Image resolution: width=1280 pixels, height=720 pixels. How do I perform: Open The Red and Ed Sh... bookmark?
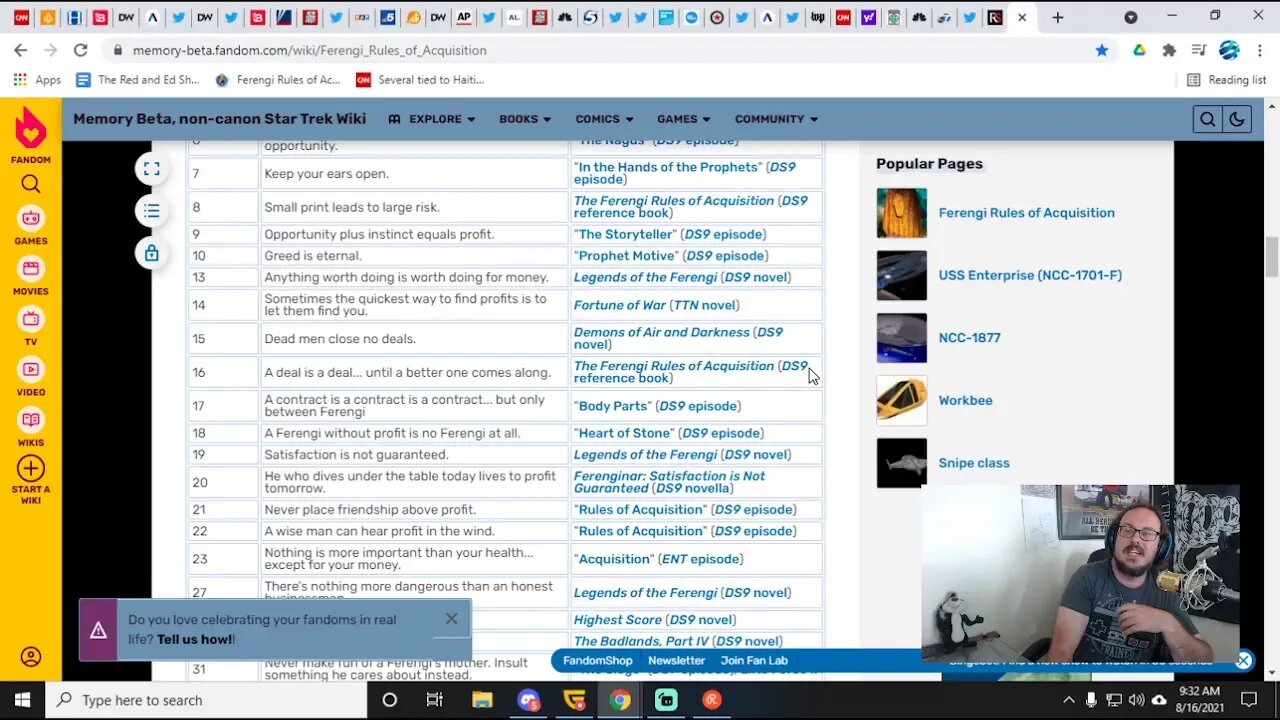[138, 80]
